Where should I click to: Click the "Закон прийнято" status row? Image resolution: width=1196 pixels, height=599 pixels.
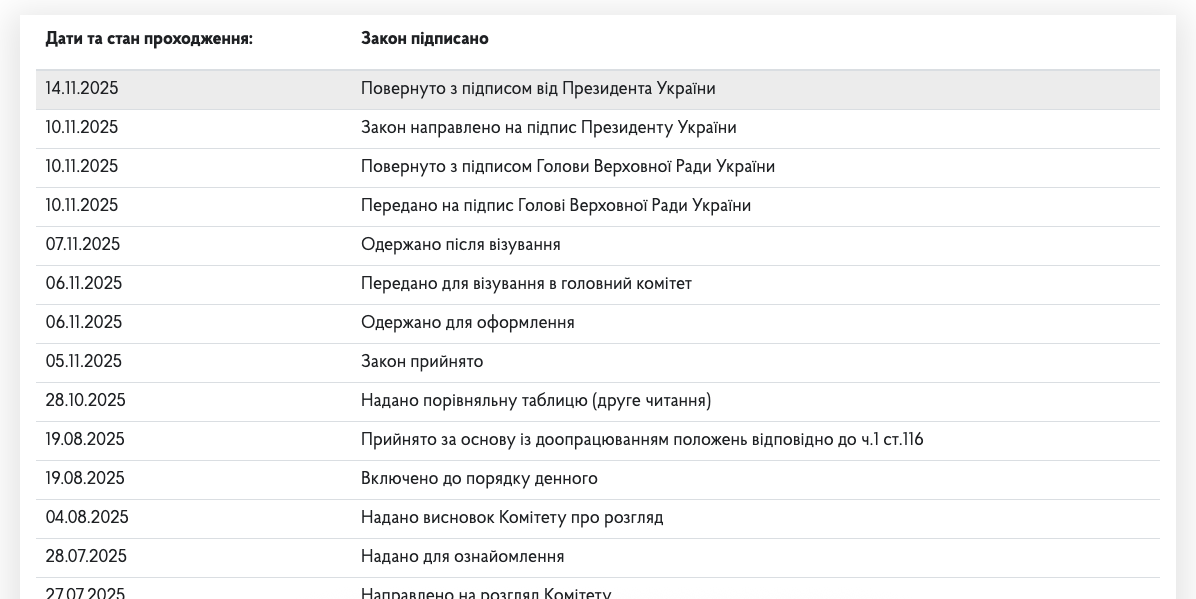click(x=422, y=362)
